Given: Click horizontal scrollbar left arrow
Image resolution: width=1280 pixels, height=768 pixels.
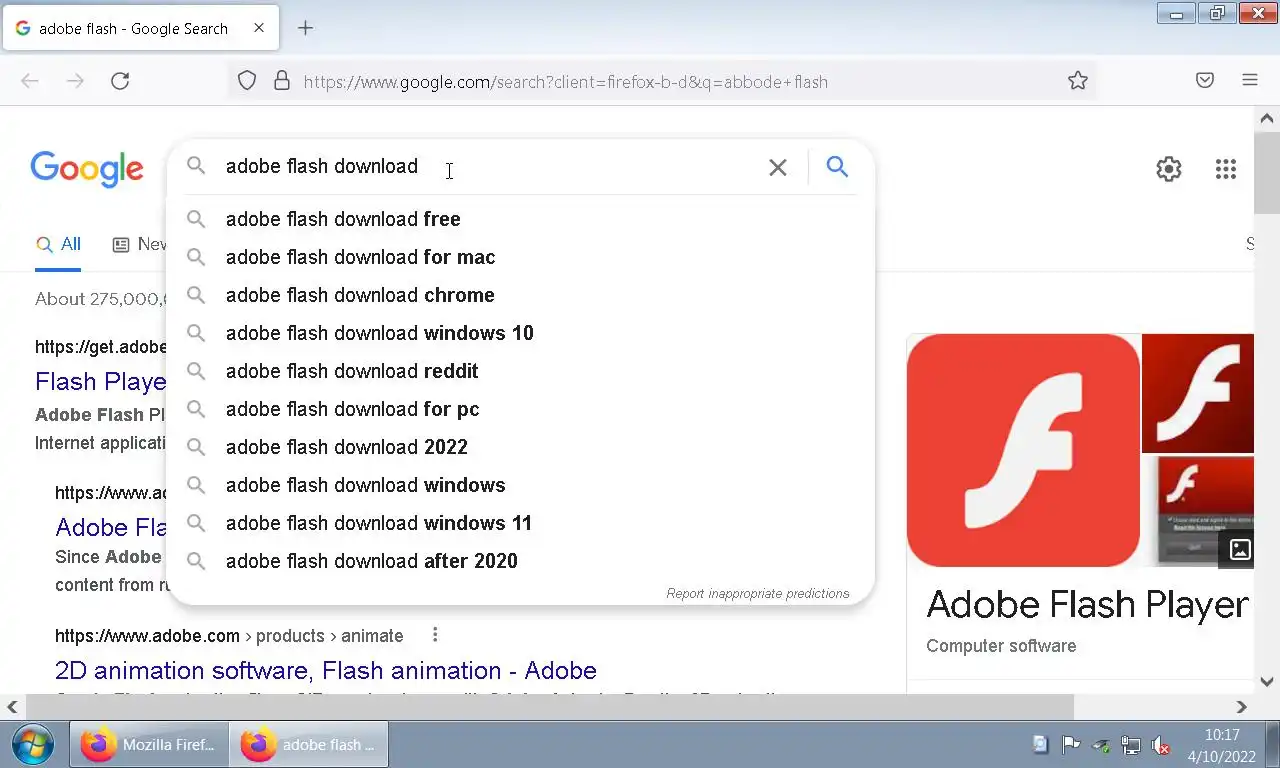Looking at the screenshot, I should [x=12, y=707].
